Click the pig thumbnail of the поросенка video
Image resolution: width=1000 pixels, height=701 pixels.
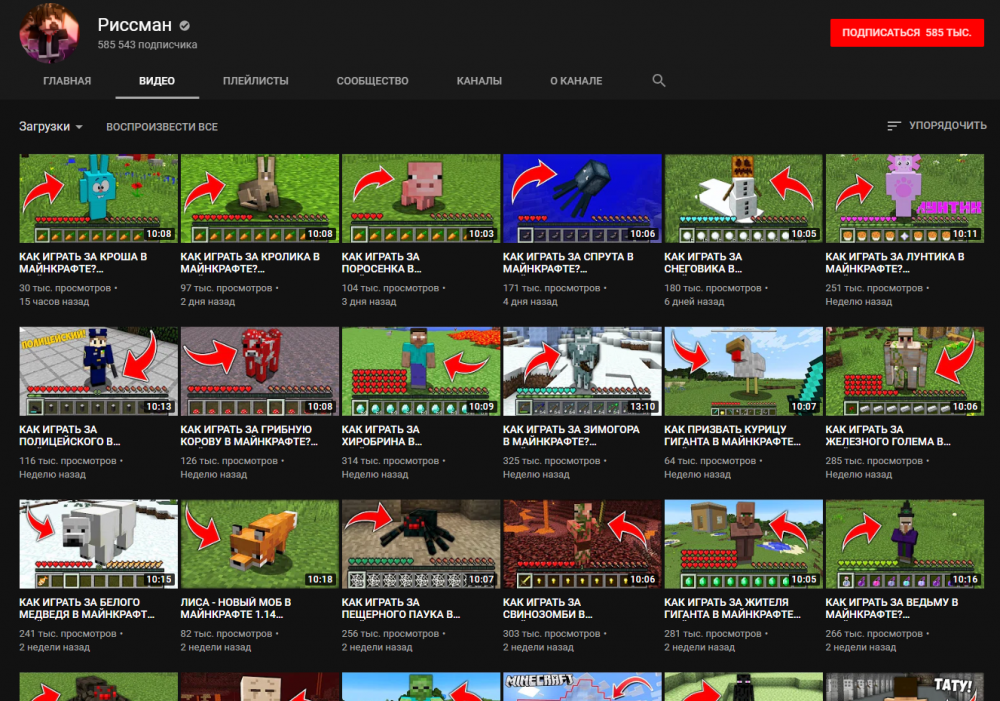(x=420, y=197)
